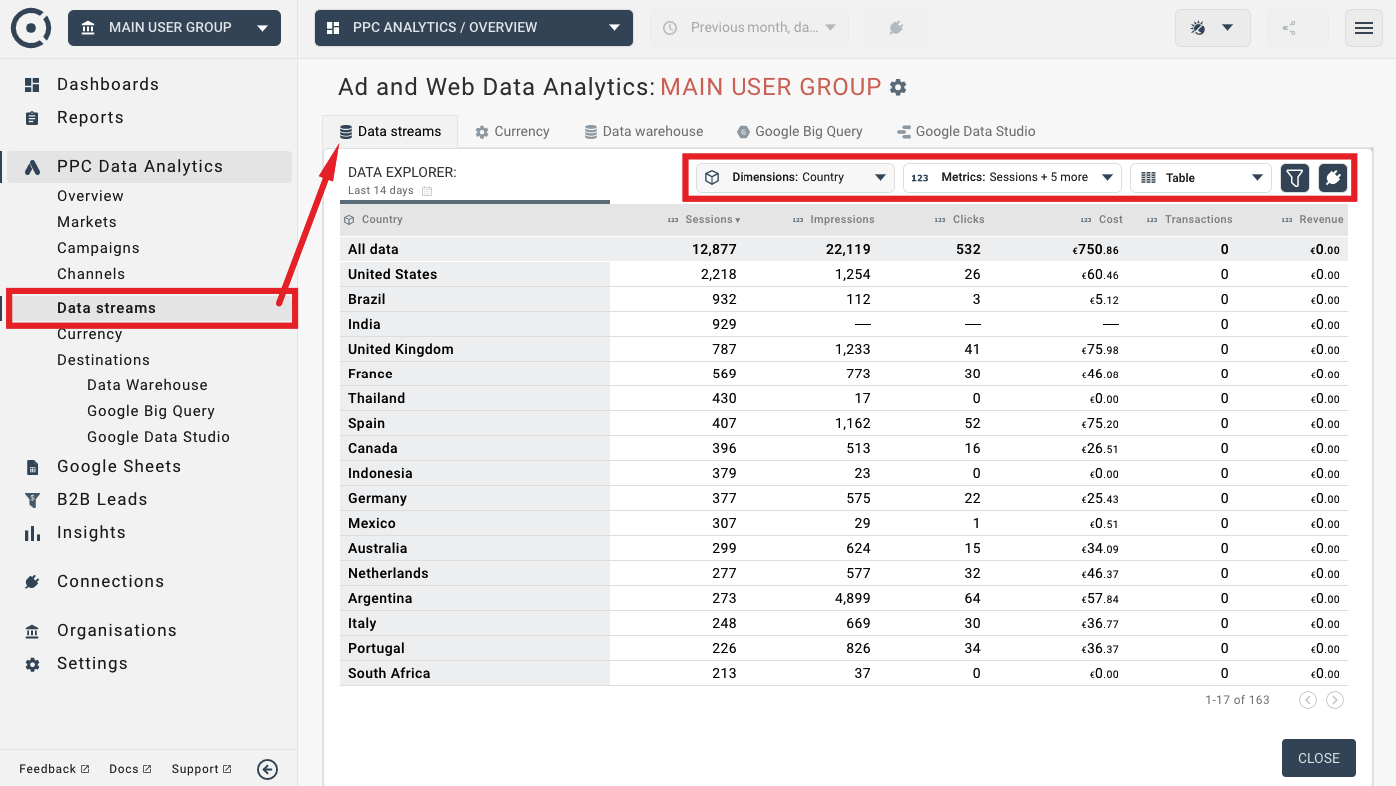Click the PPC Data Analytics icon
Screen dimensions: 1396x786
[x=32, y=167]
